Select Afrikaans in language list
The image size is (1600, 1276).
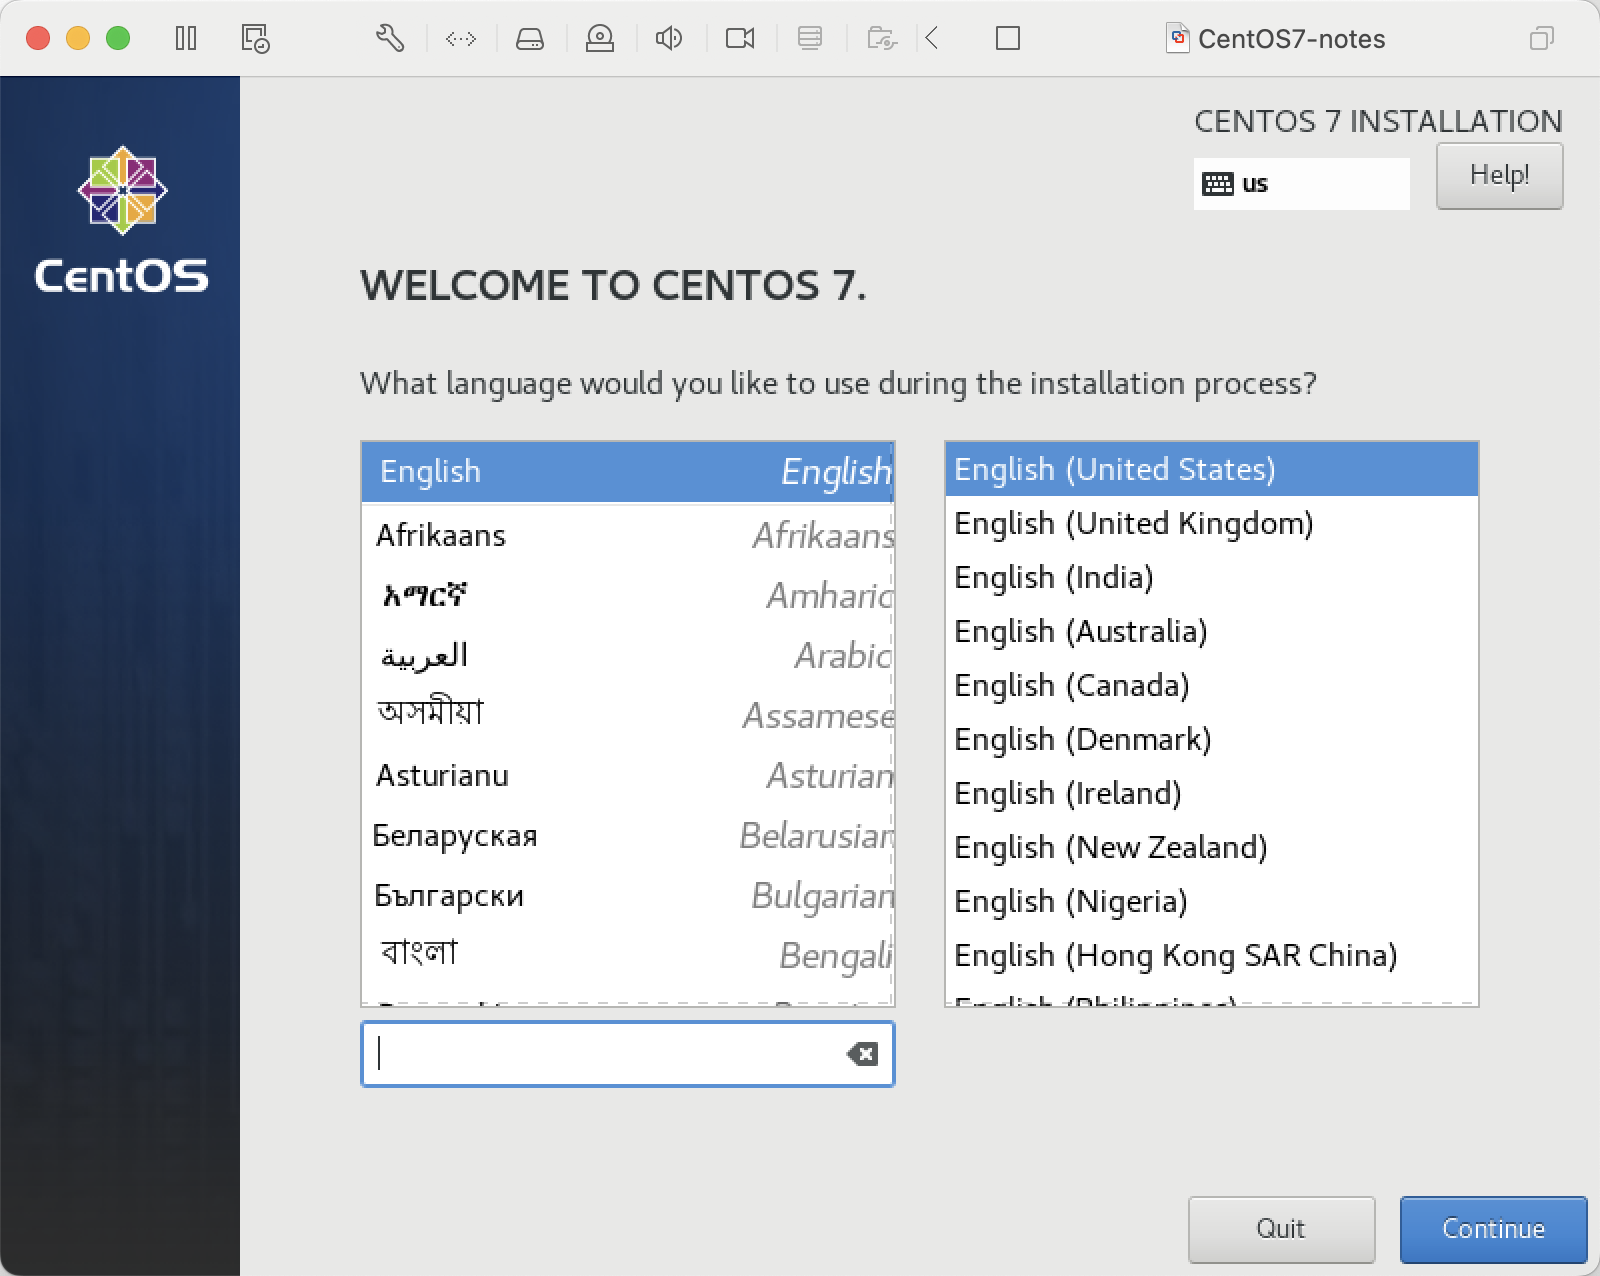tap(627, 535)
